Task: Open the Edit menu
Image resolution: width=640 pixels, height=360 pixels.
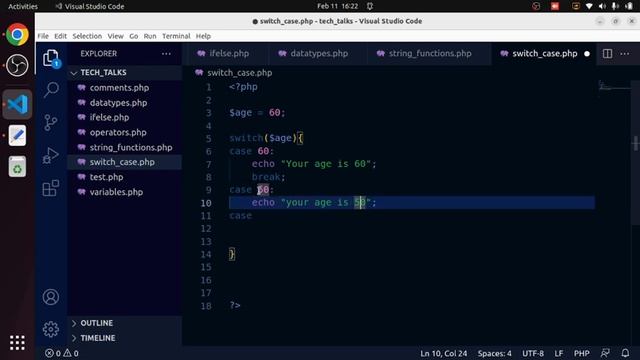Action: point(60,36)
